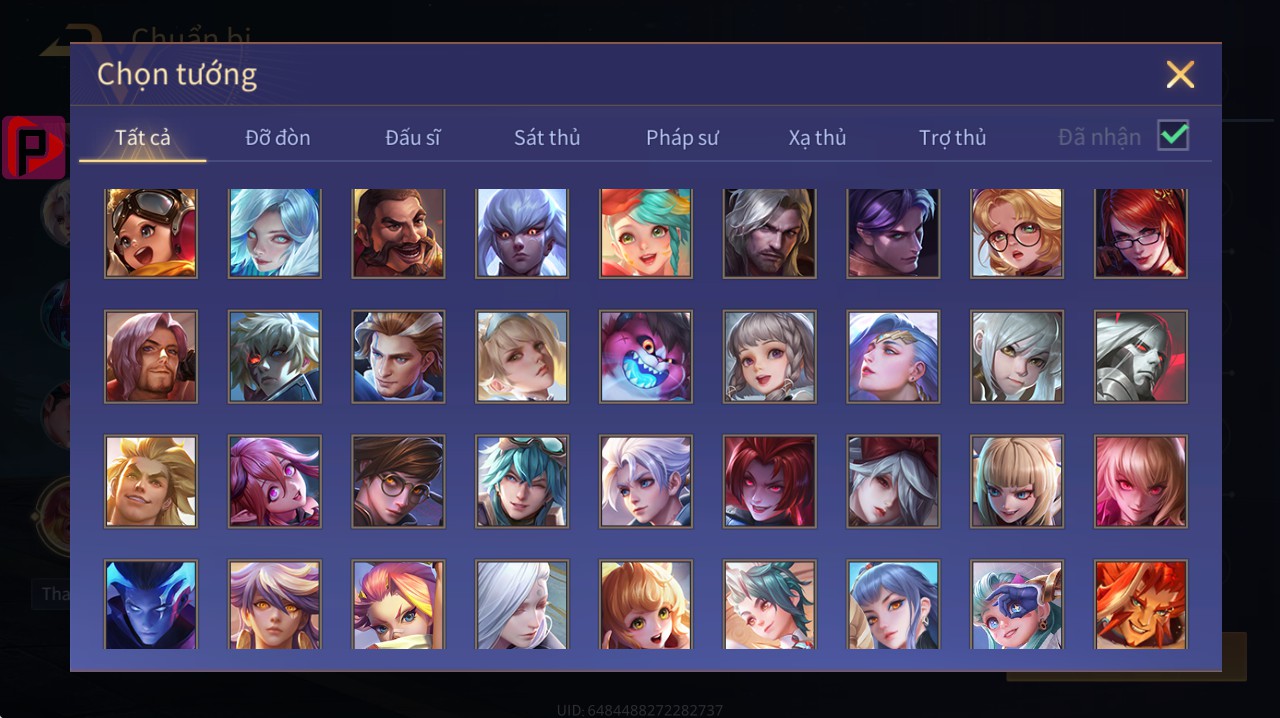Filter heroes by Sát thủ

547,138
